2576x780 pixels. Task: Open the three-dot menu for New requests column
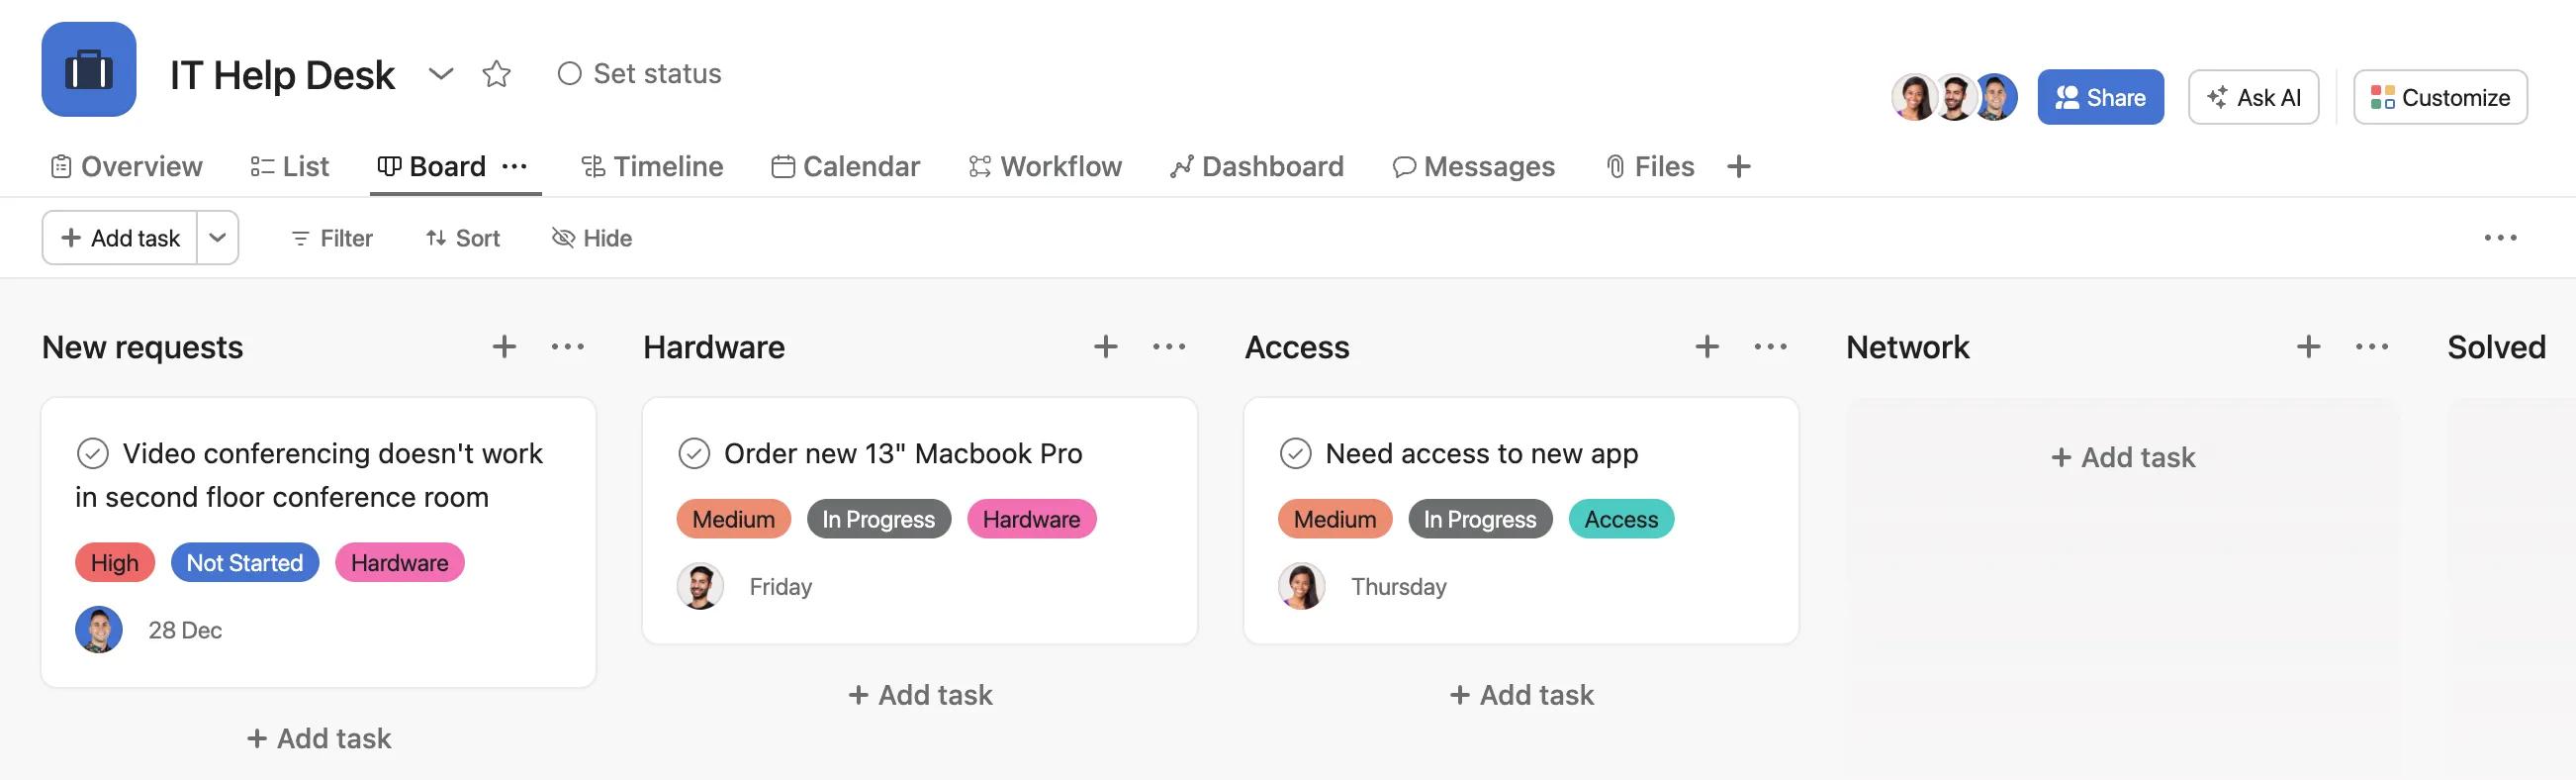(568, 347)
